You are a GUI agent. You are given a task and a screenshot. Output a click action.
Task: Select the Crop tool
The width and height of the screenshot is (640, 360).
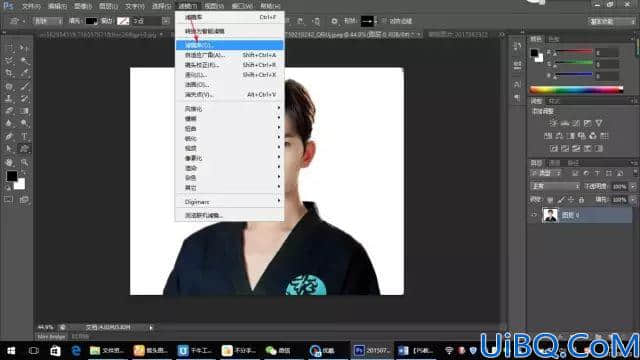click(9, 73)
